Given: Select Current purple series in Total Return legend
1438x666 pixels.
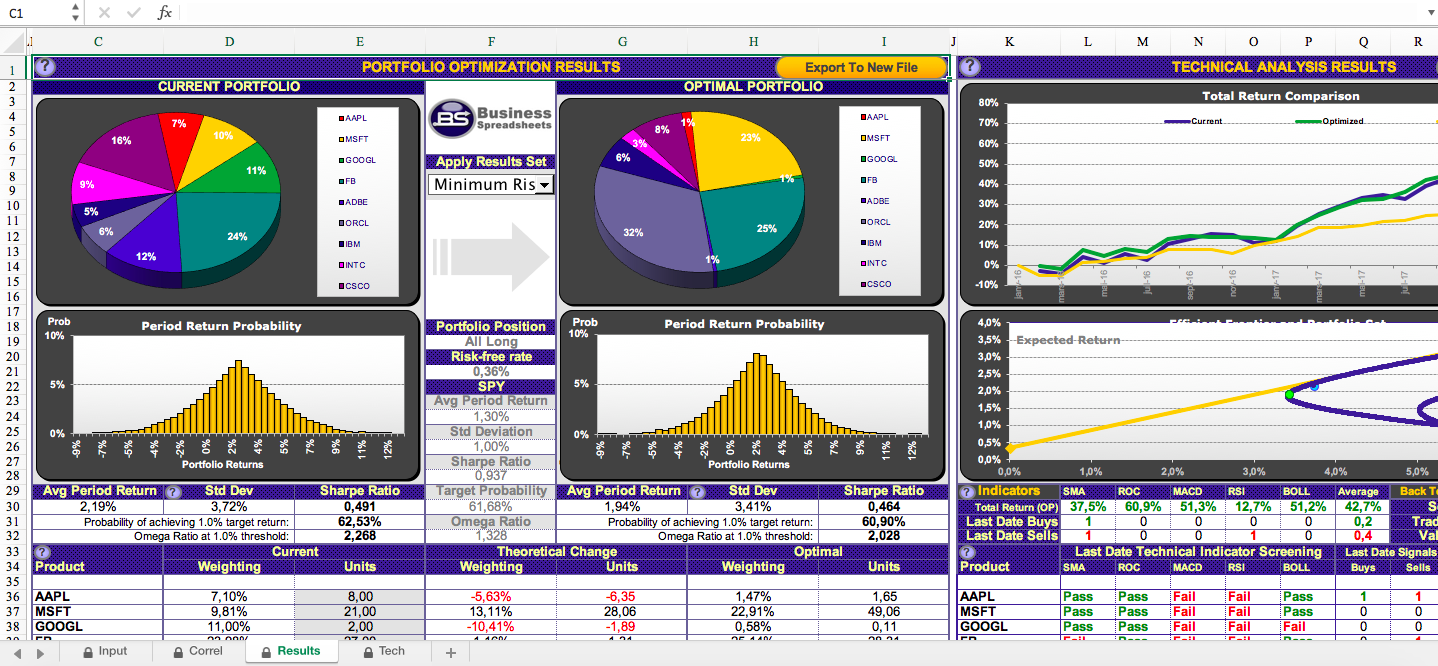Looking at the screenshot, I should point(1193,121).
